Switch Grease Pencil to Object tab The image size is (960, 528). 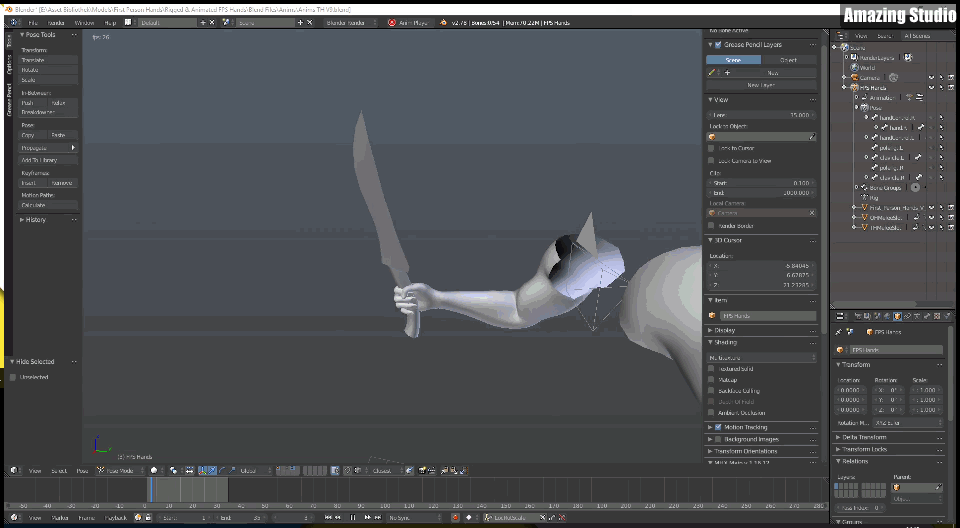tap(789, 60)
